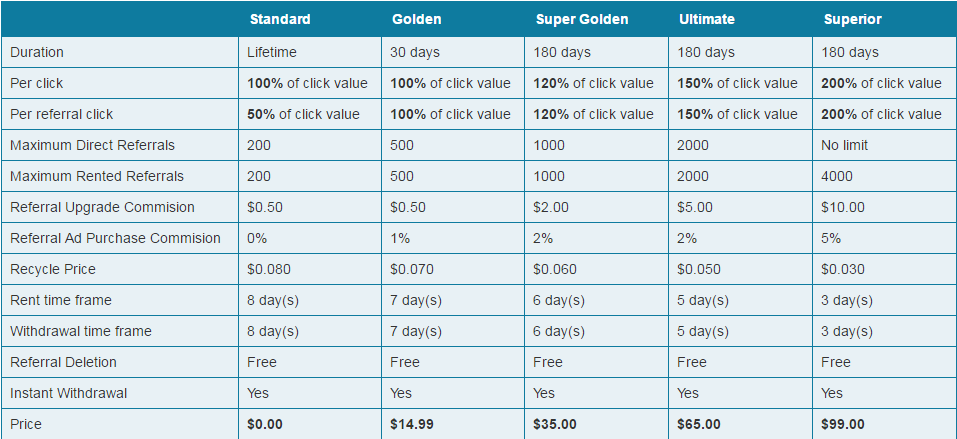Viewport: 957px width, 439px height.
Task: Click the Standard column header
Action: click(x=280, y=19)
